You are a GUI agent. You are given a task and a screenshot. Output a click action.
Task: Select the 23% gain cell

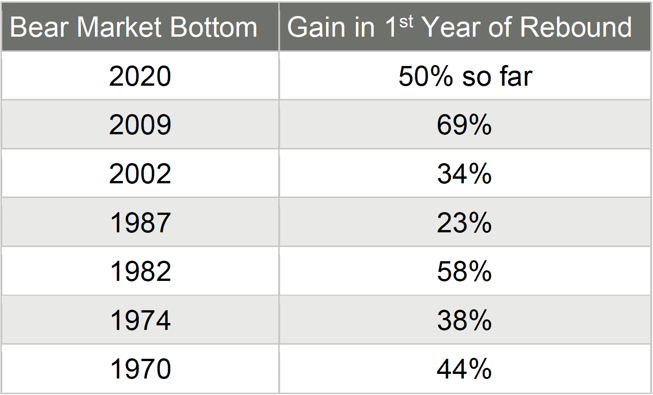pyautogui.click(x=465, y=222)
